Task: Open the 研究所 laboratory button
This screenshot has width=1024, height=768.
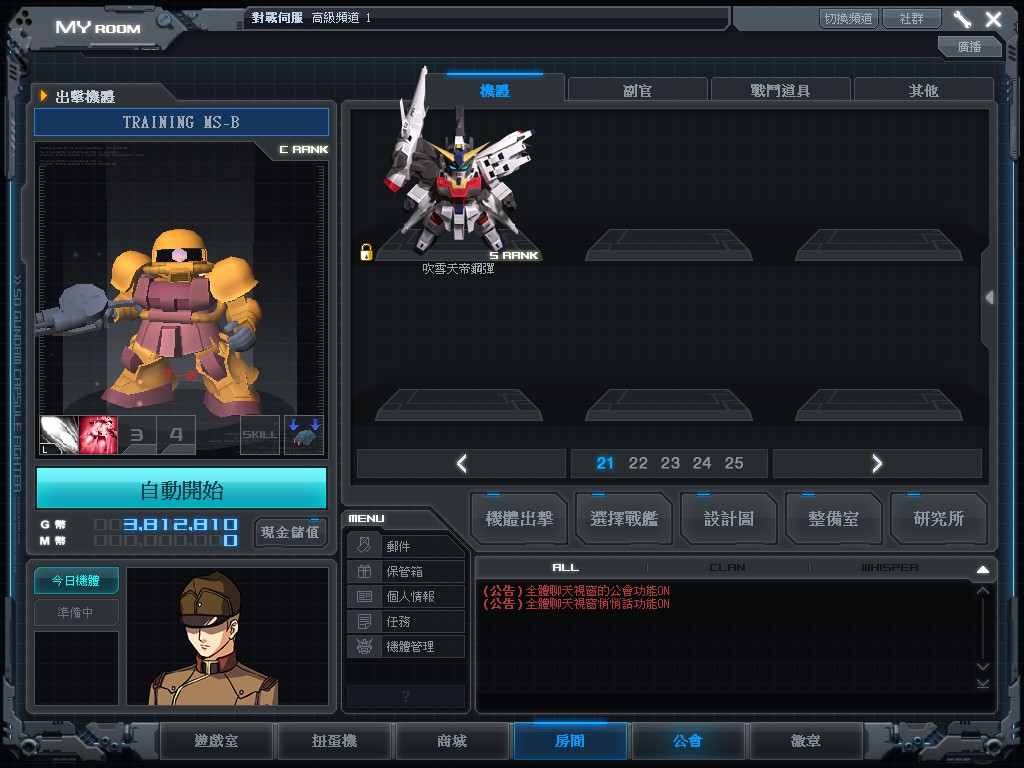Action: point(938,519)
